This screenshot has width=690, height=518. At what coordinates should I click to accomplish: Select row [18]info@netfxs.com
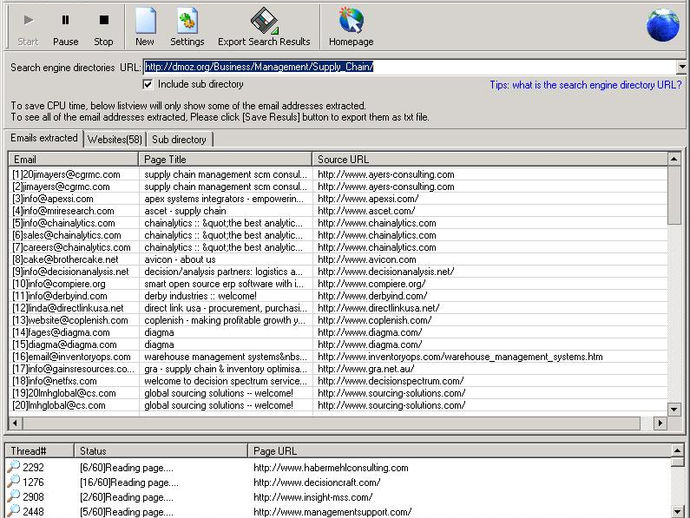point(338,381)
